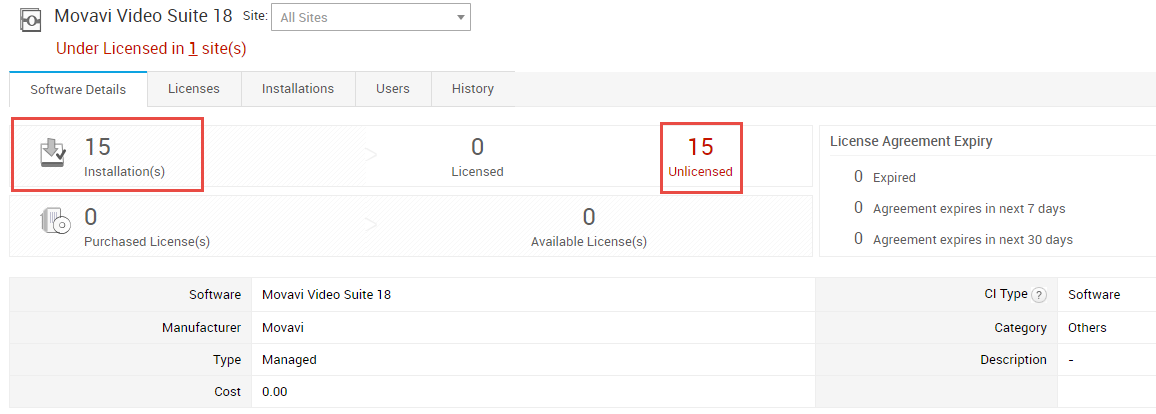Click Agreement expires in next 30 days
Viewport: 1156px width, 414px height.
point(972,239)
